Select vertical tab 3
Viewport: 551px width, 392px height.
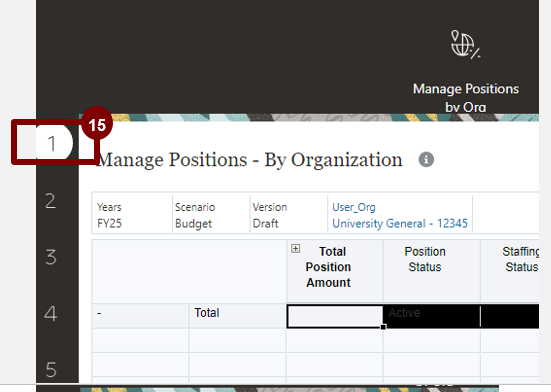coord(51,257)
